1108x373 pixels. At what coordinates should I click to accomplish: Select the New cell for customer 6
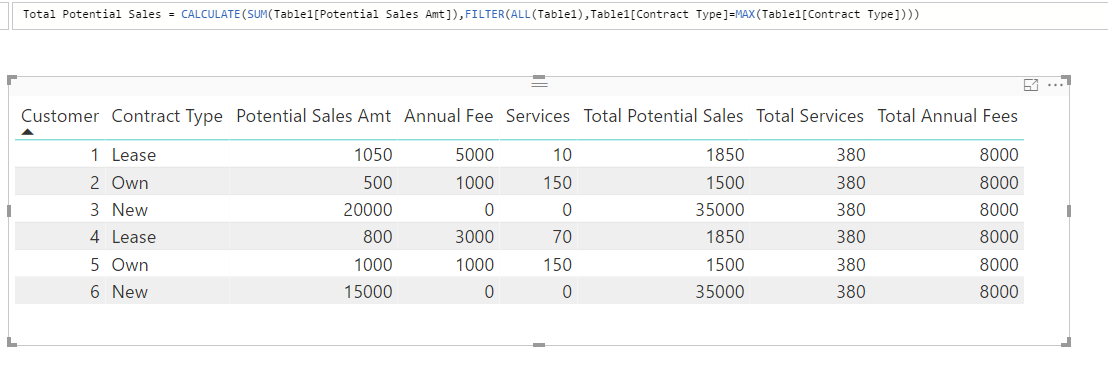click(129, 292)
